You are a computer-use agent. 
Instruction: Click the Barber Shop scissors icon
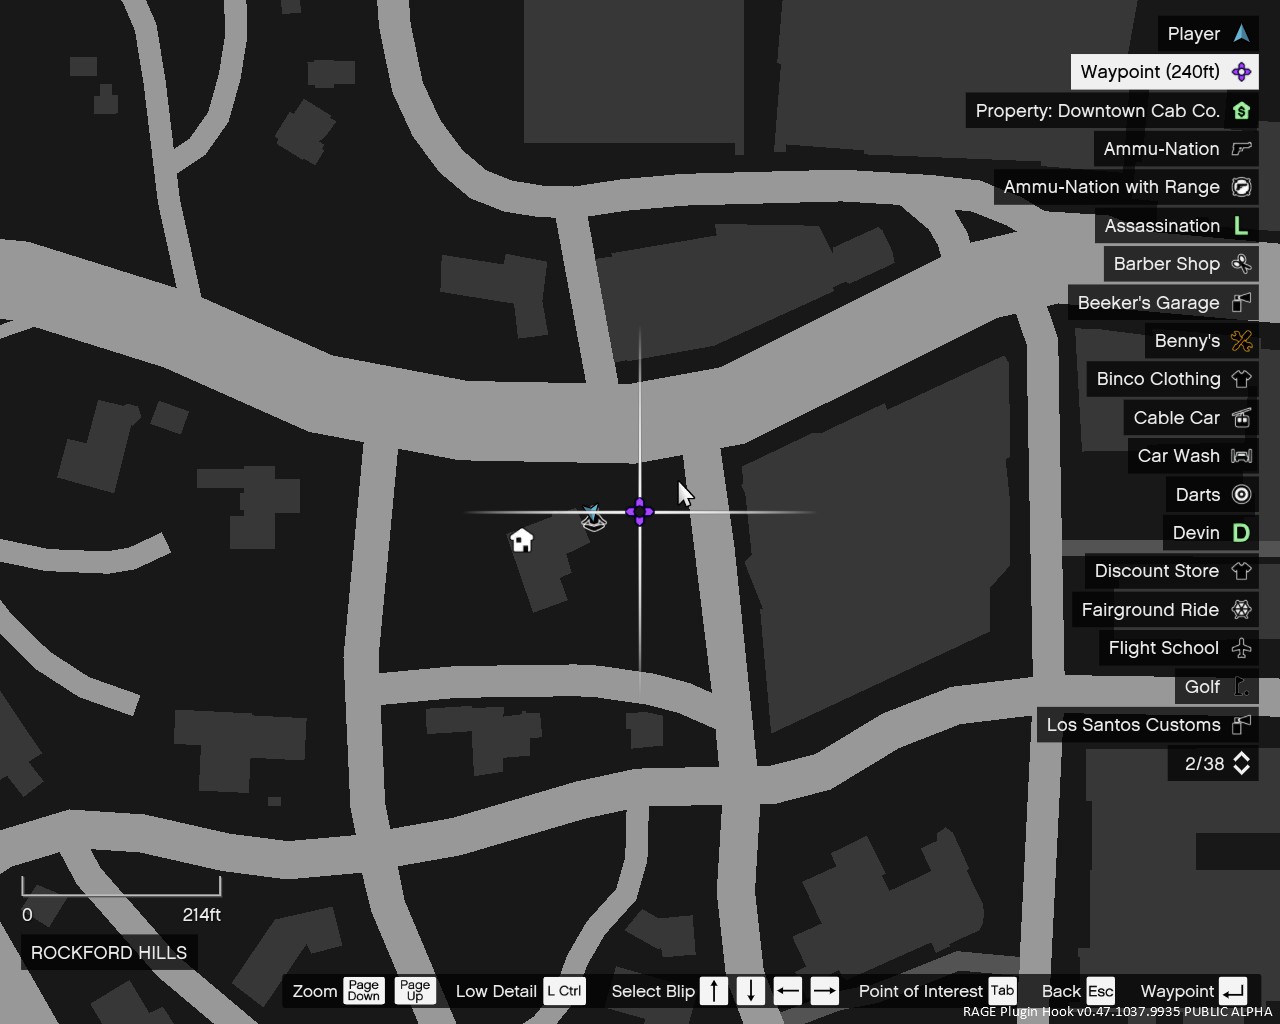tap(1241, 264)
